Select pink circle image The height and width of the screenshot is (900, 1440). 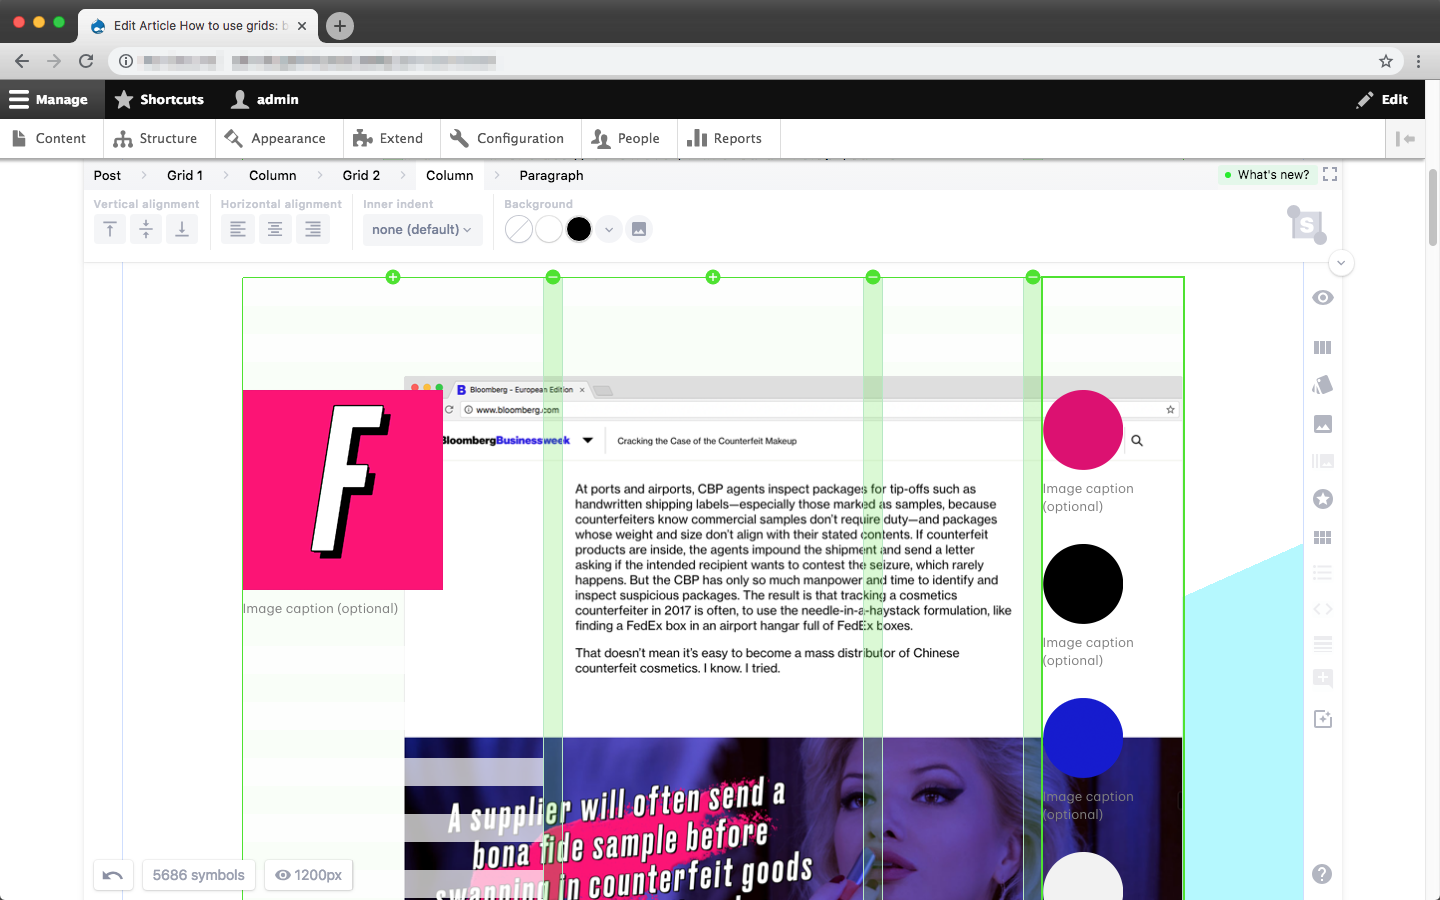tap(1083, 430)
